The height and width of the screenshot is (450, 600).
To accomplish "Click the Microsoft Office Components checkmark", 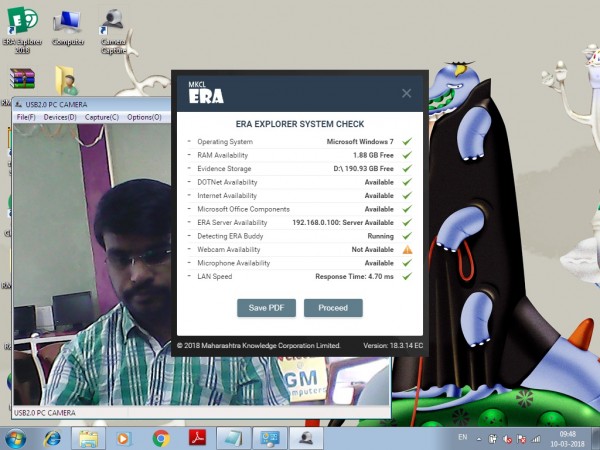I will (407, 209).
